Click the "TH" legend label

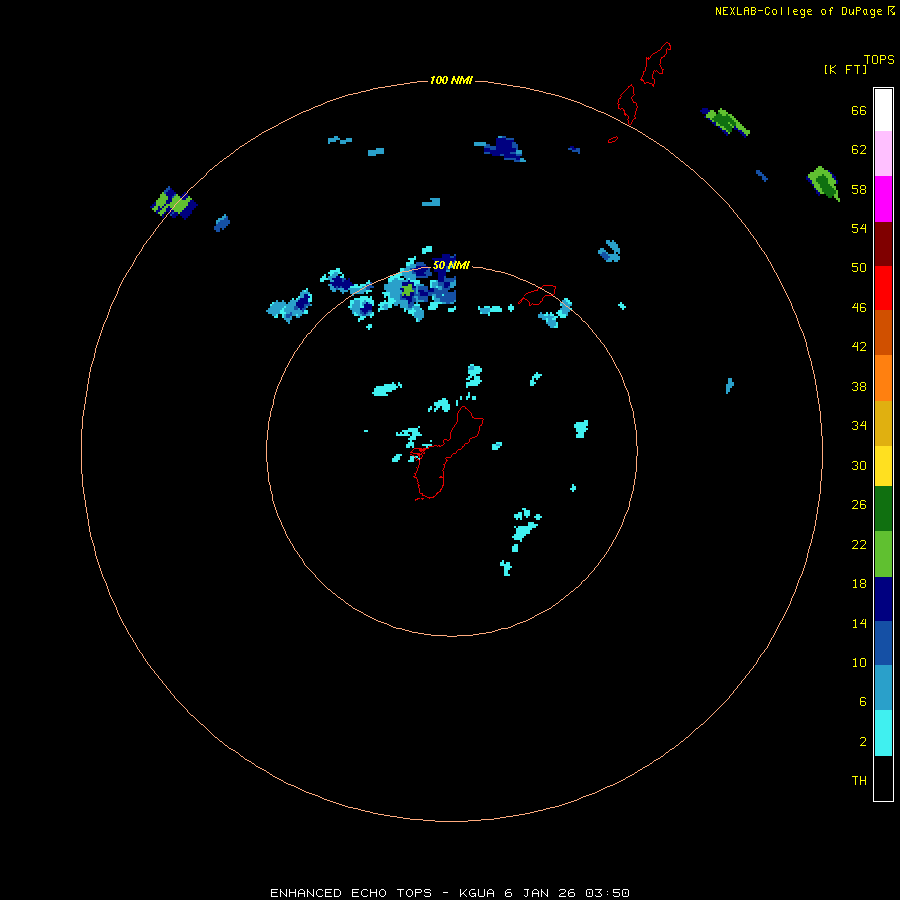point(859,780)
